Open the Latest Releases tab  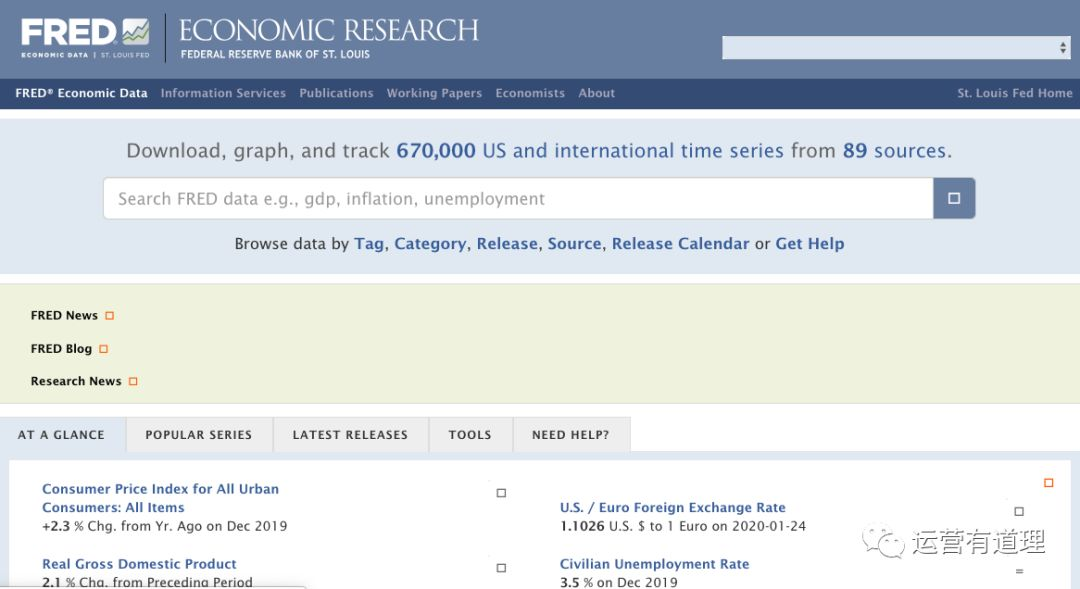(351, 435)
